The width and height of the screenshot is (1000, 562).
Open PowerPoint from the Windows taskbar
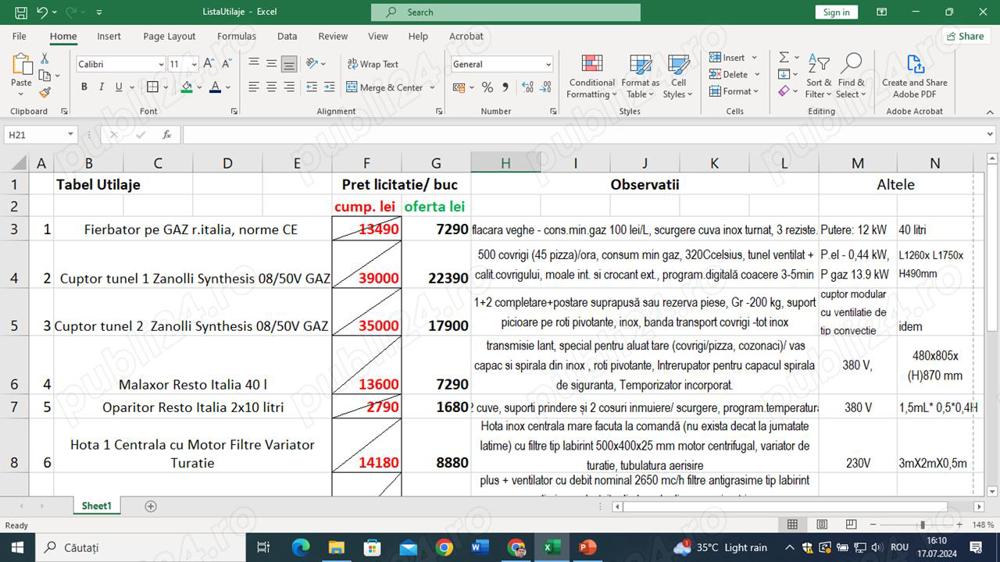point(587,547)
